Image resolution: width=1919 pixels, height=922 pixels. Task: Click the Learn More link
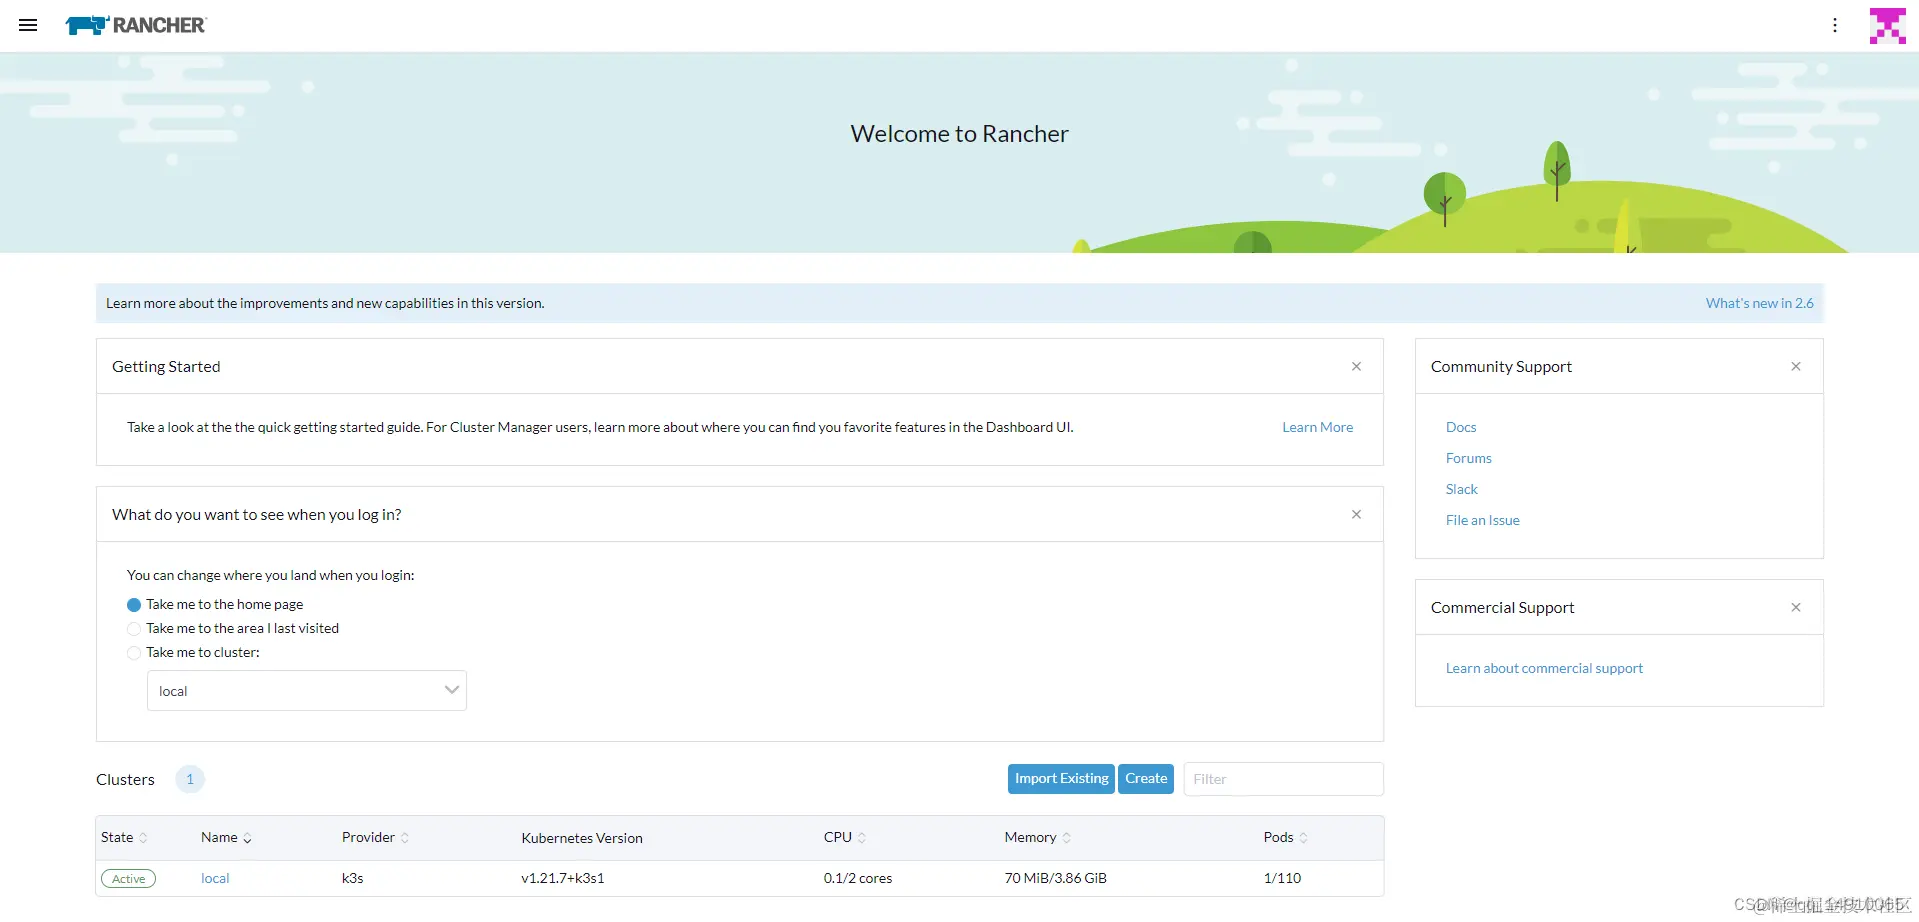[x=1318, y=427]
